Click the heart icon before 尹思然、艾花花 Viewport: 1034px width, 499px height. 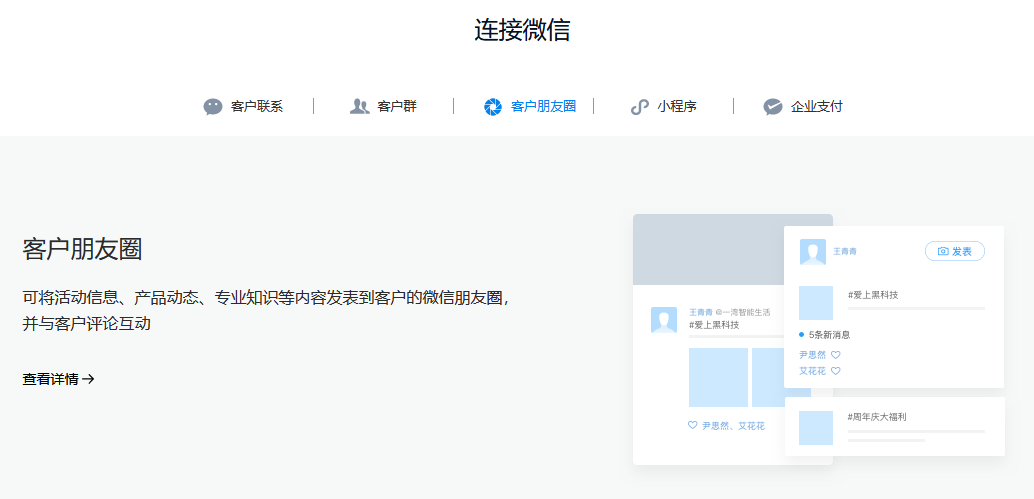pyautogui.click(x=692, y=425)
